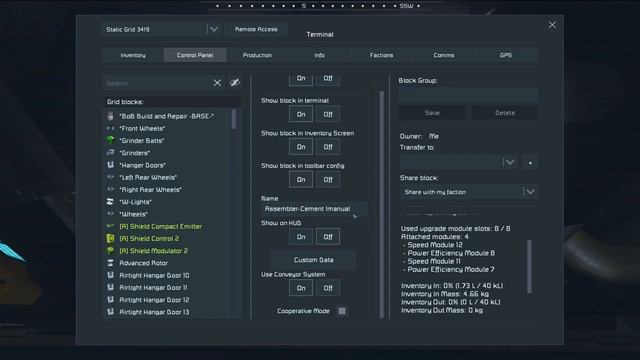640x360 pixels.
Task: Delete the block group
Action: point(505,113)
